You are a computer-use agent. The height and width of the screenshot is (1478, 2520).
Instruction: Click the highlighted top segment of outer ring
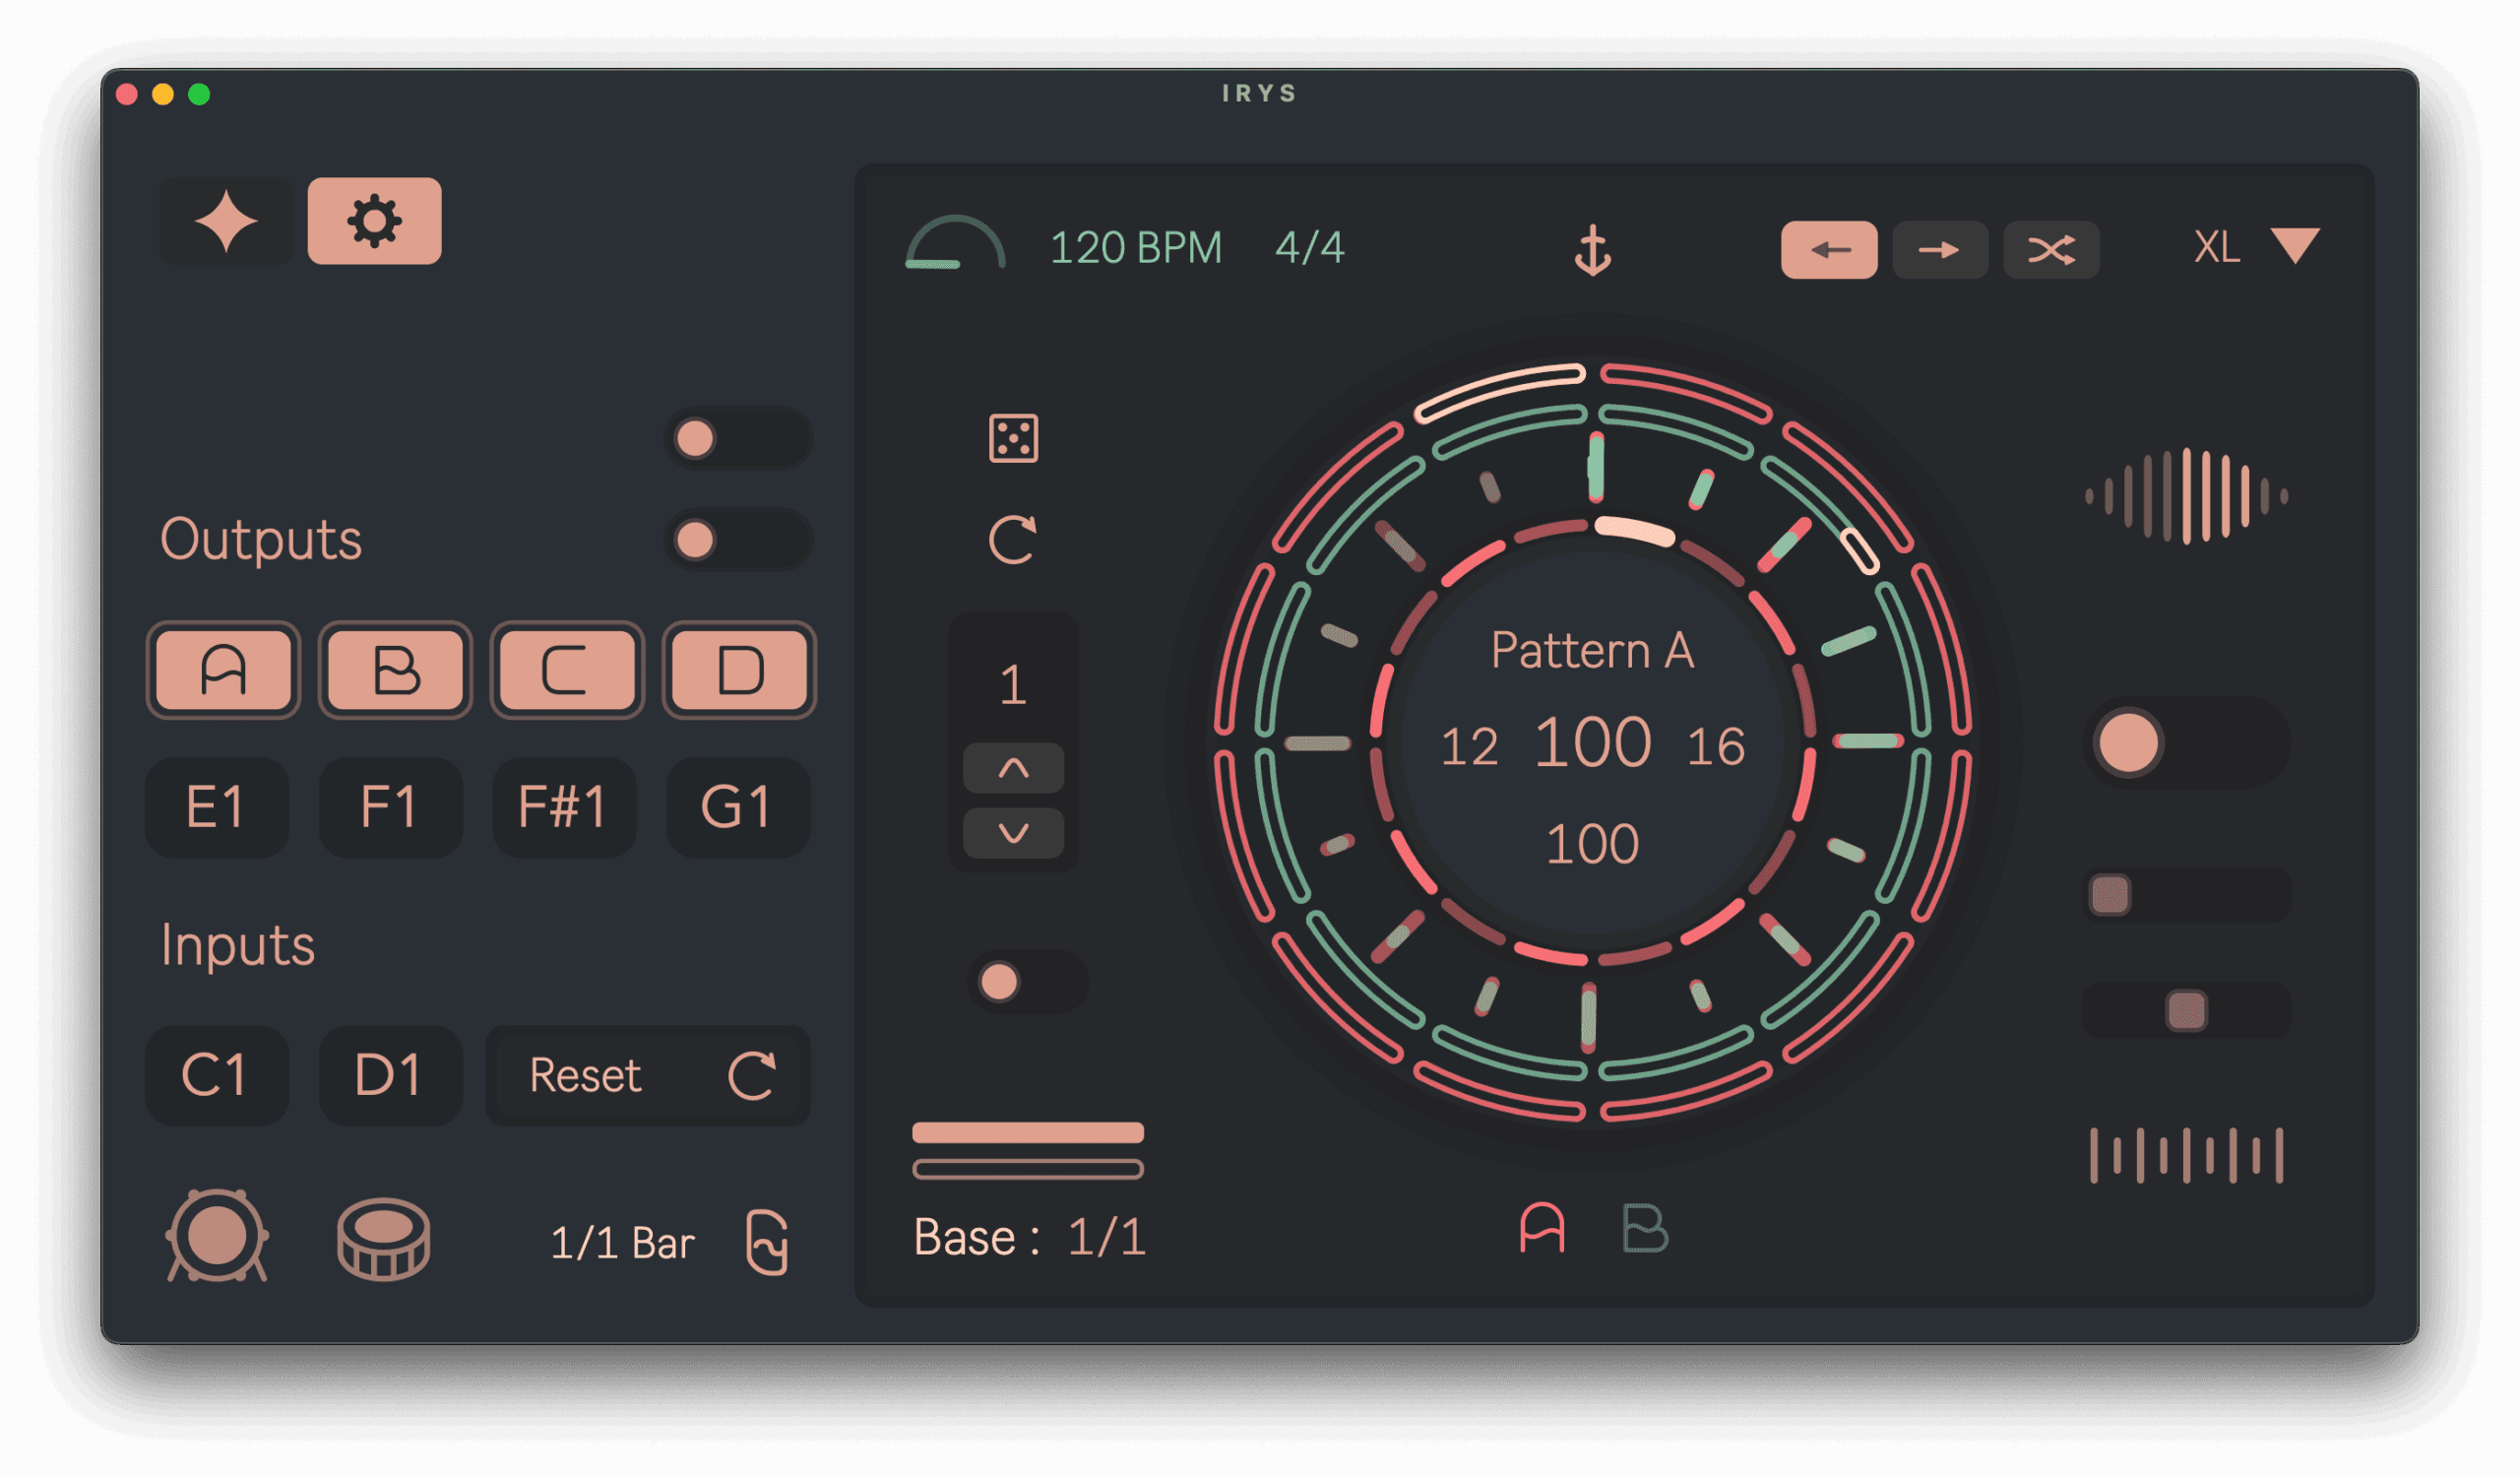[x=1500, y=392]
